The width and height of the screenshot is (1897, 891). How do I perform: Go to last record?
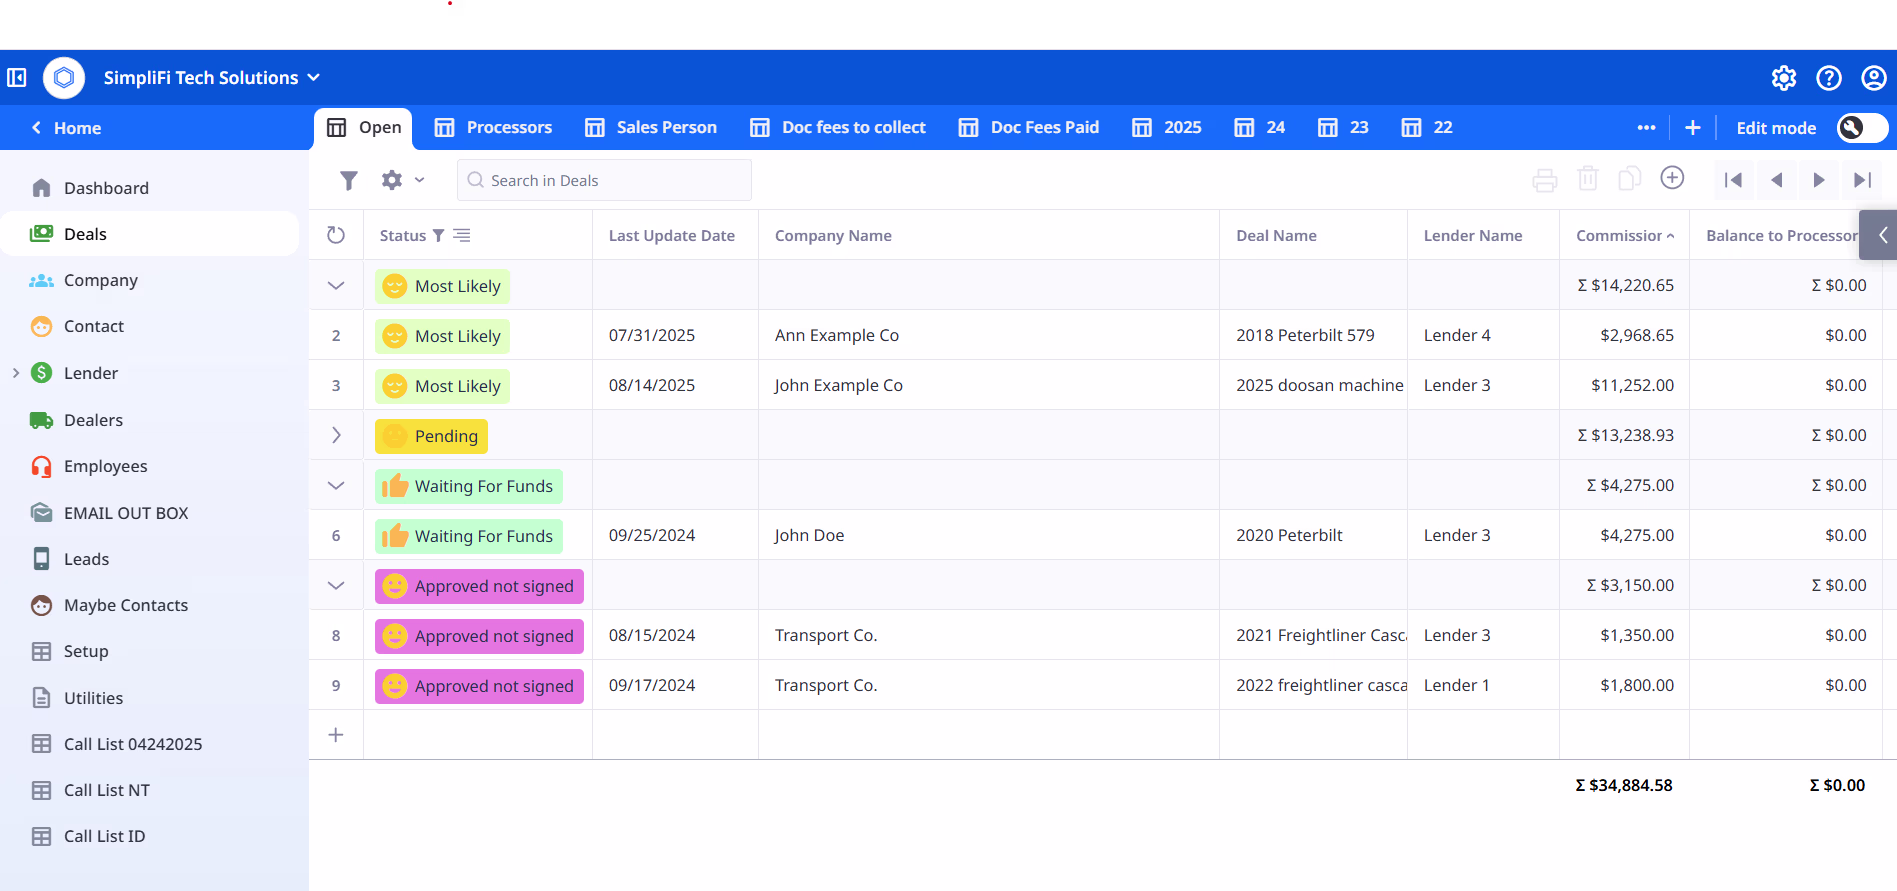pyautogui.click(x=1862, y=180)
